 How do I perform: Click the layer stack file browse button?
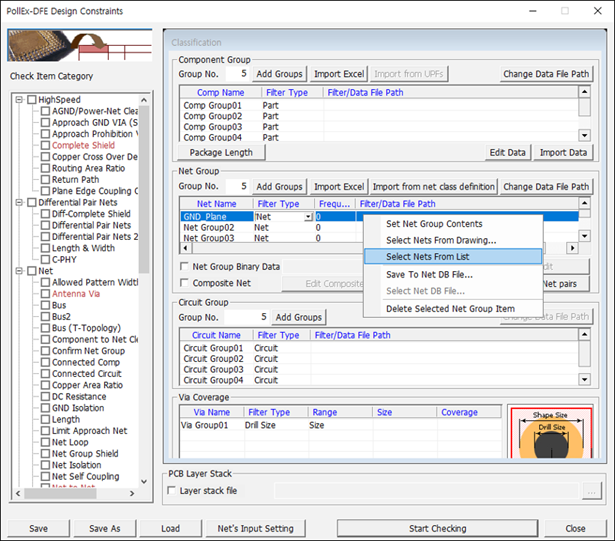pyautogui.click(x=593, y=491)
